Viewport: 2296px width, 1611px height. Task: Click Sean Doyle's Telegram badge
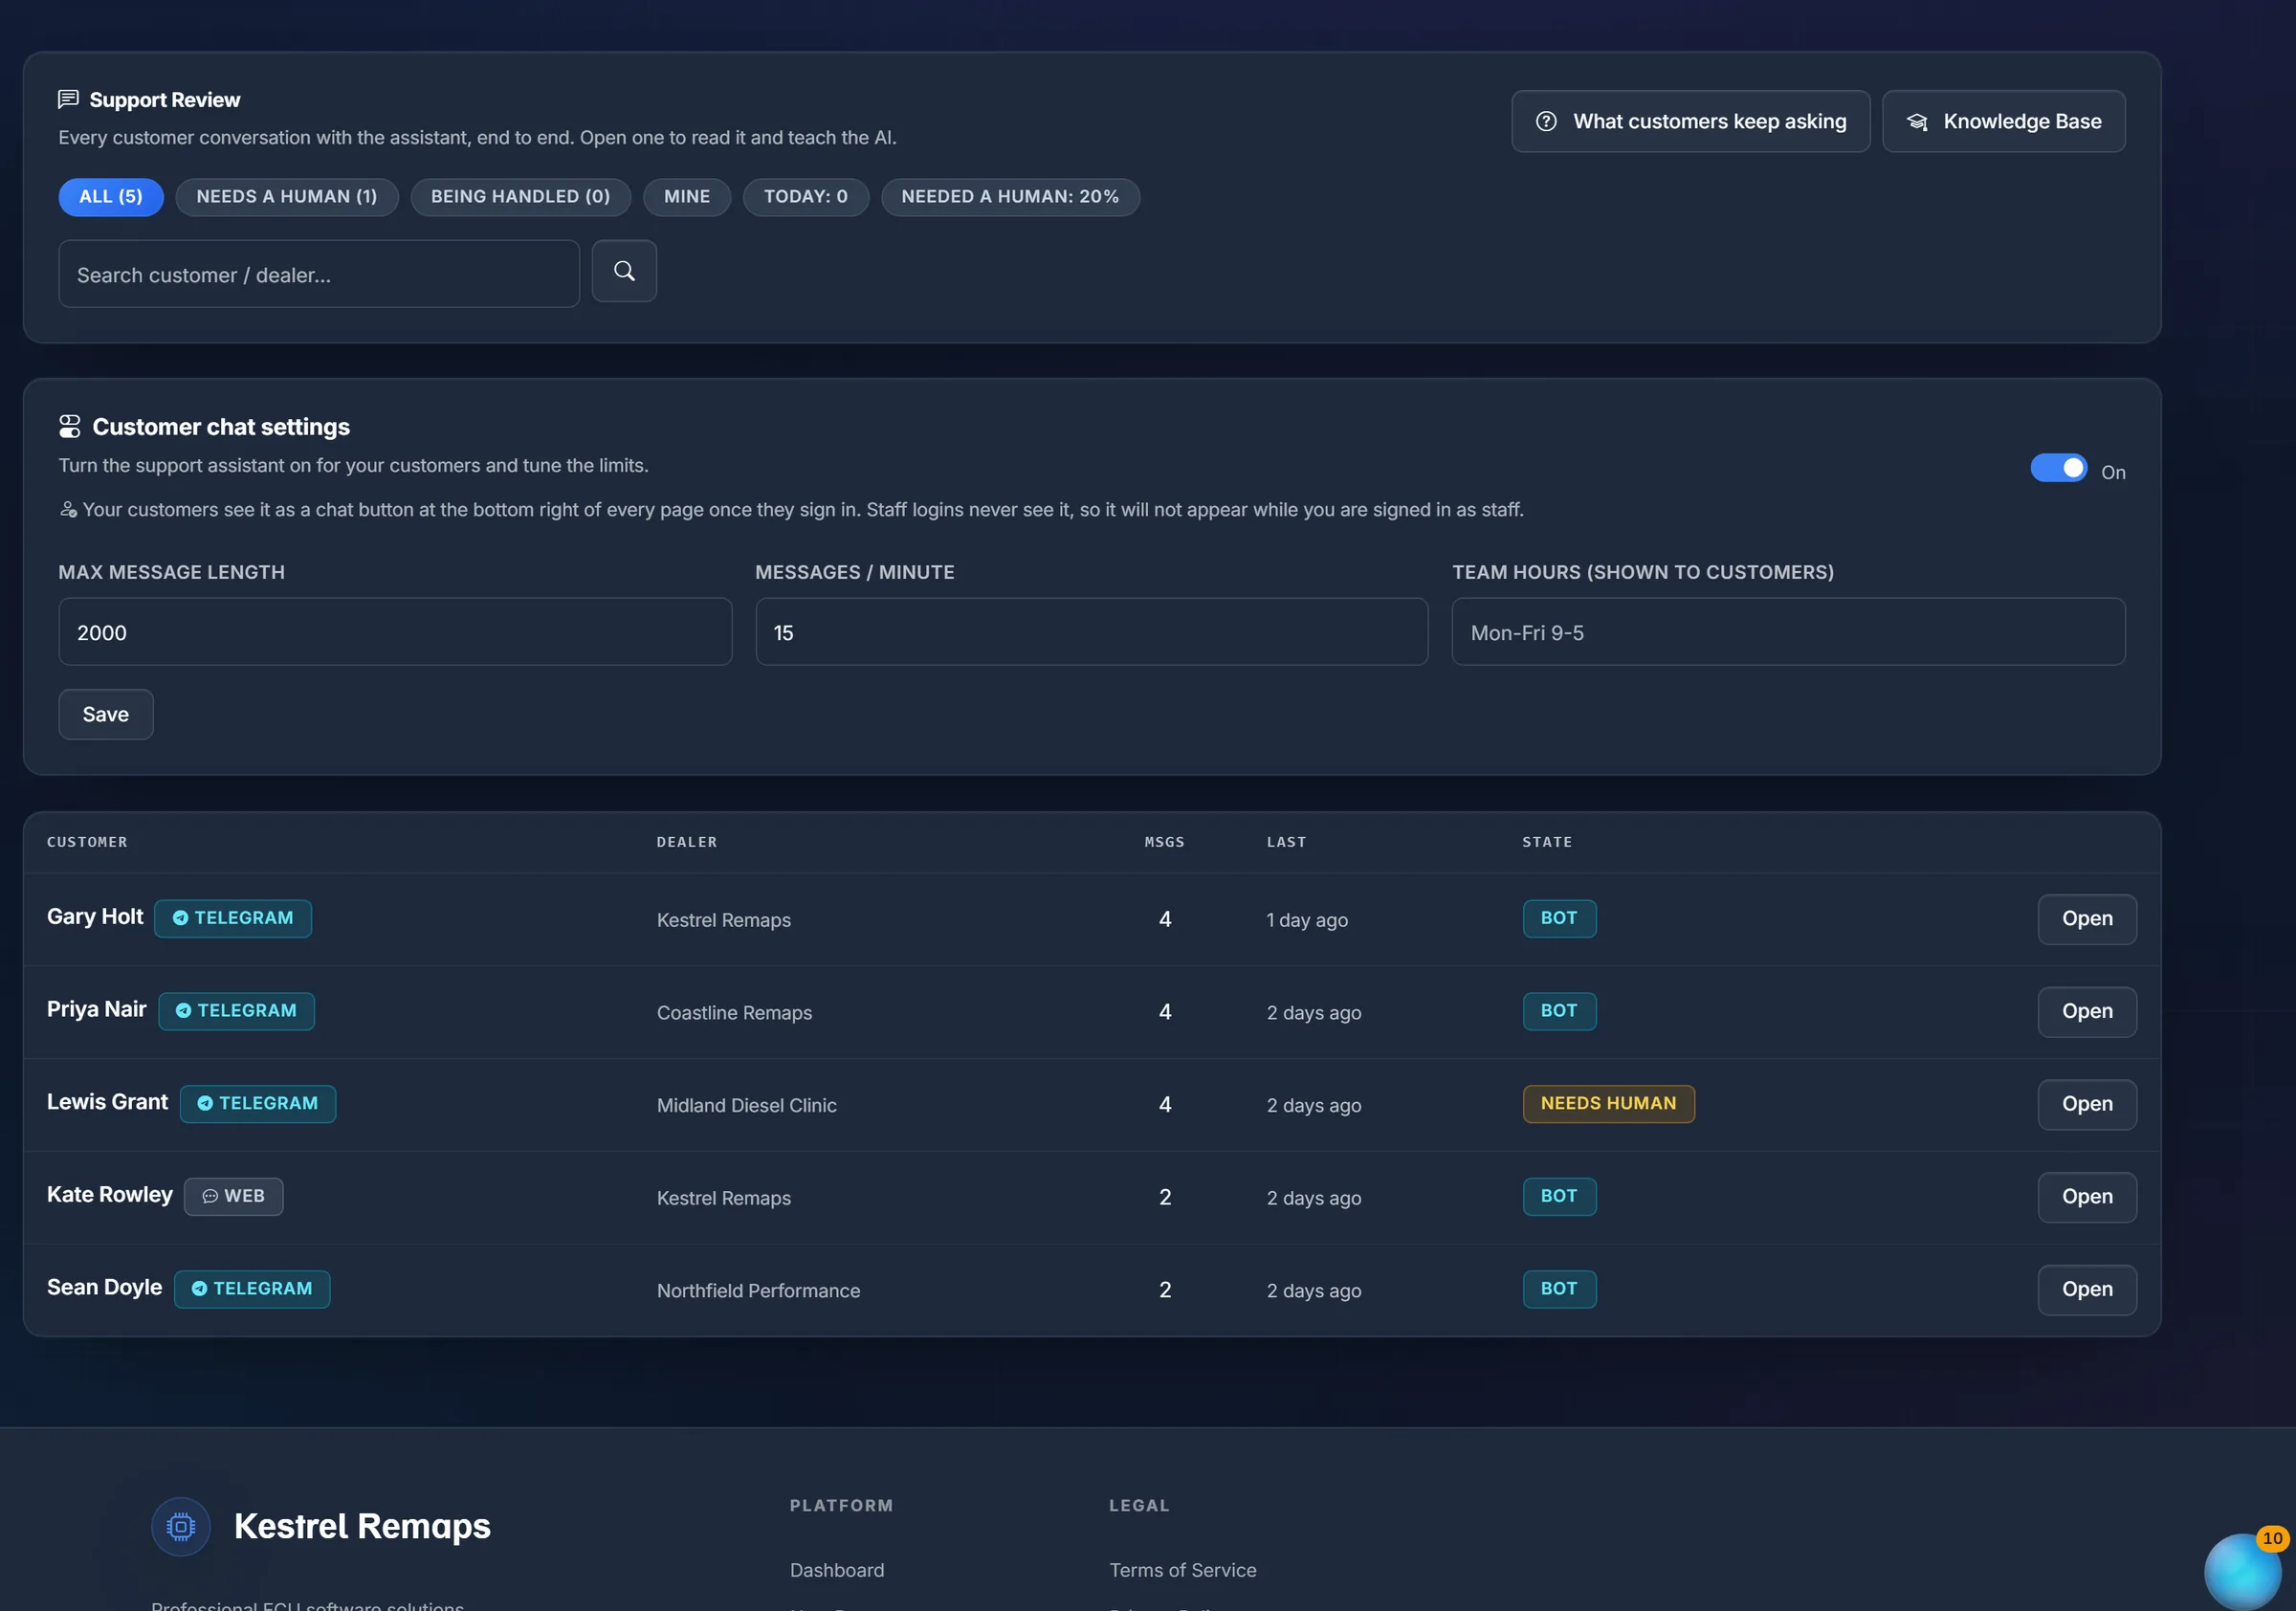click(x=252, y=1288)
